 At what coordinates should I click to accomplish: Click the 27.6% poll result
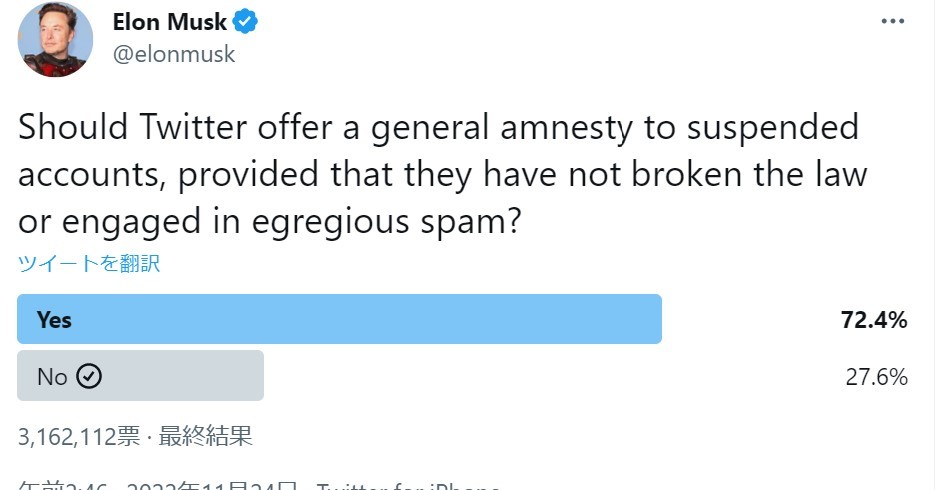click(876, 377)
